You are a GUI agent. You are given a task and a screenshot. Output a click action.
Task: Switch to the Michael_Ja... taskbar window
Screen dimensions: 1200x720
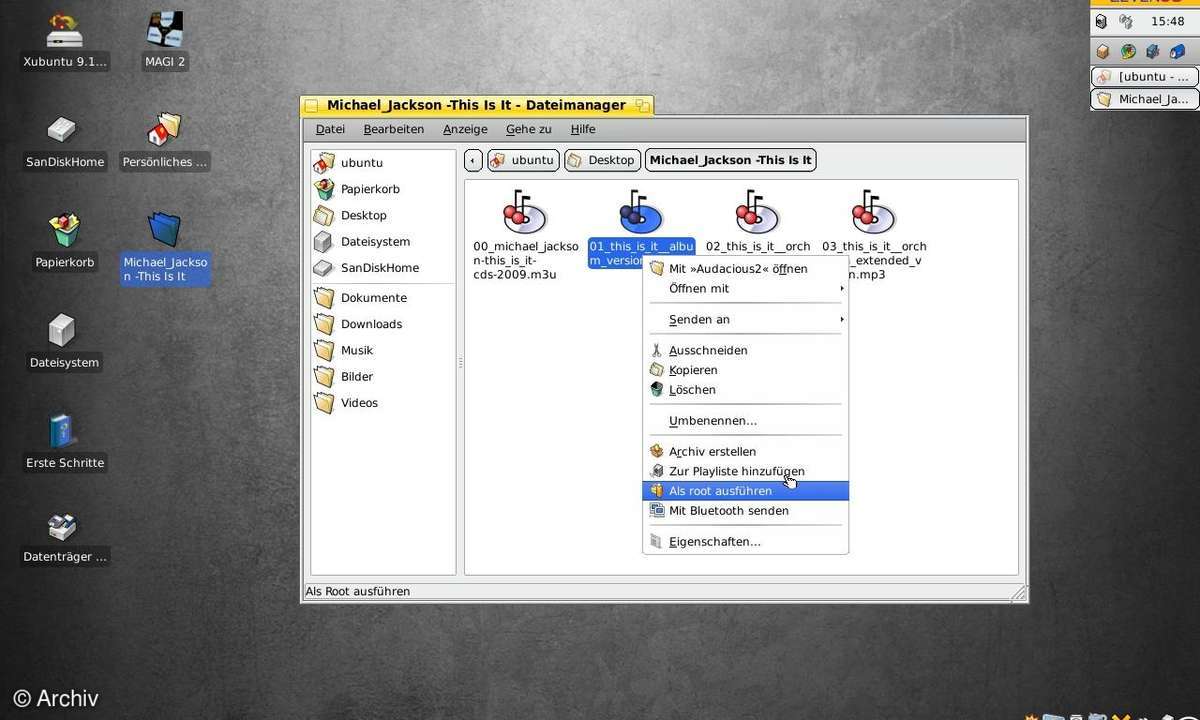coord(1144,99)
